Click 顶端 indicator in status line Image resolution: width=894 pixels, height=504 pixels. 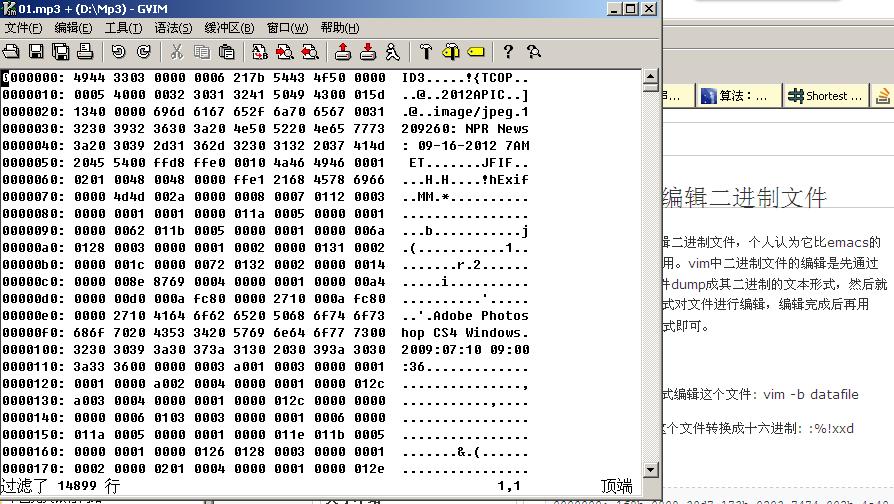coord(617,486)
